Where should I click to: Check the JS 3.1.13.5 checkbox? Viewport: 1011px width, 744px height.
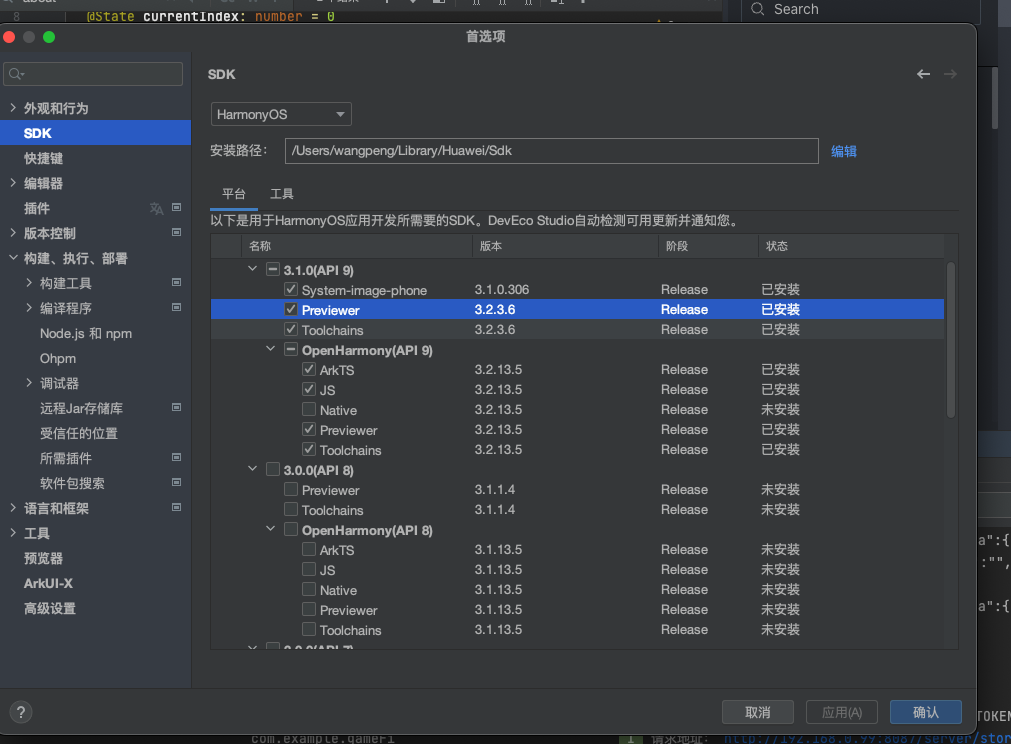(x=309, y=569)
